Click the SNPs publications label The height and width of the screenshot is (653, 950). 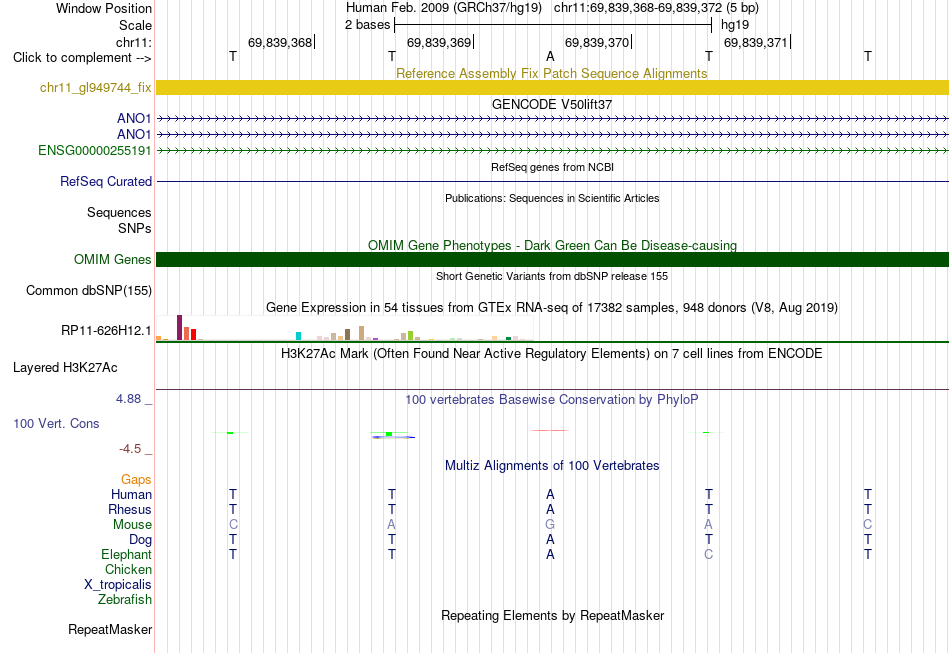coord(135,228)
